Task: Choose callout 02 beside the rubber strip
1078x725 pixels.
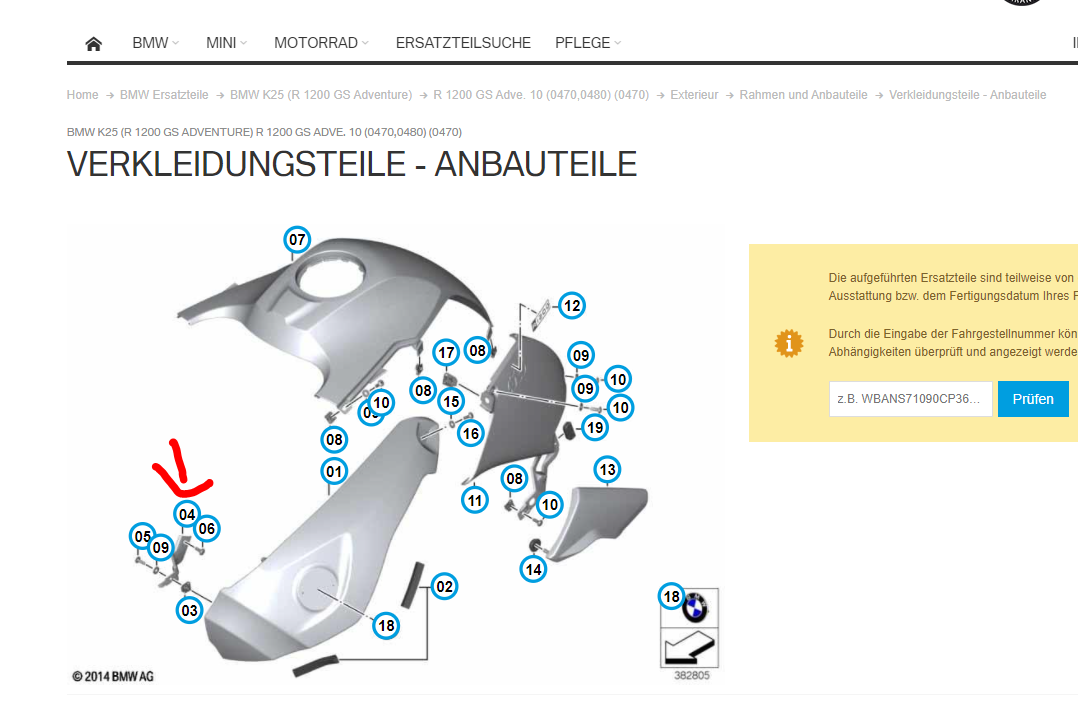Action: (x=444, y=587)
